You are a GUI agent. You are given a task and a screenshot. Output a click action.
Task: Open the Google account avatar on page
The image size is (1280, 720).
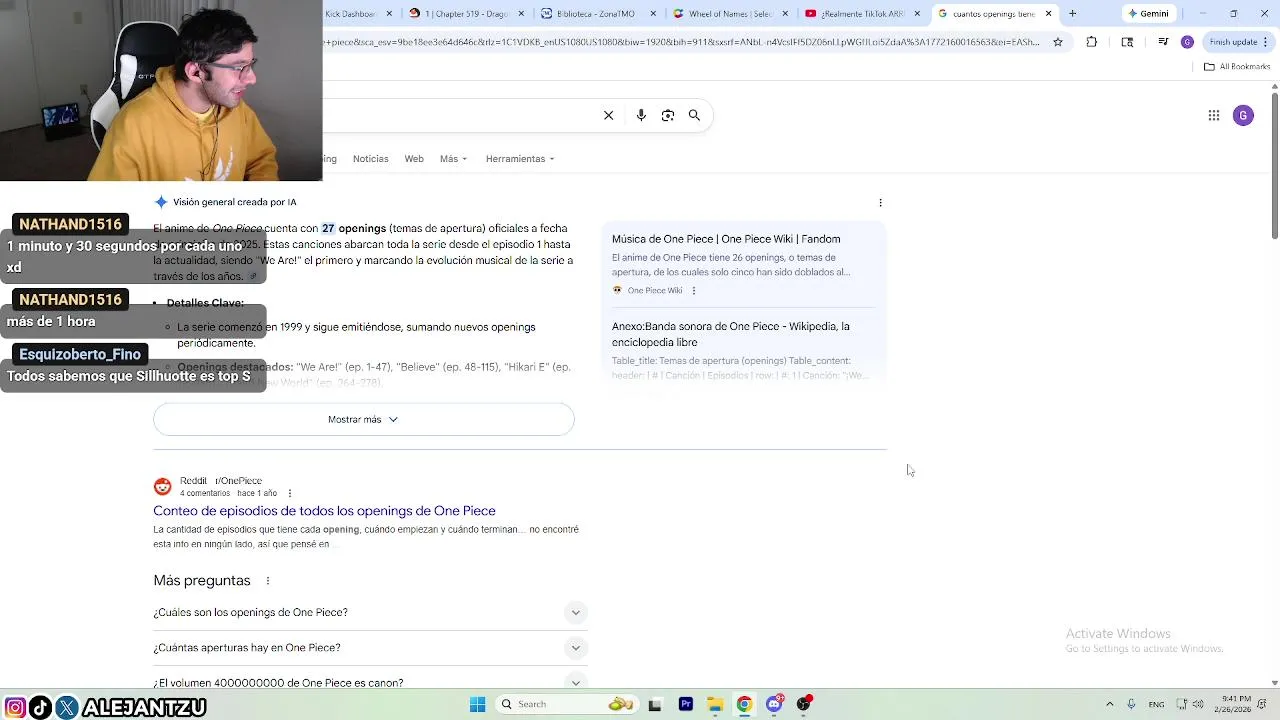[1243, 115]
